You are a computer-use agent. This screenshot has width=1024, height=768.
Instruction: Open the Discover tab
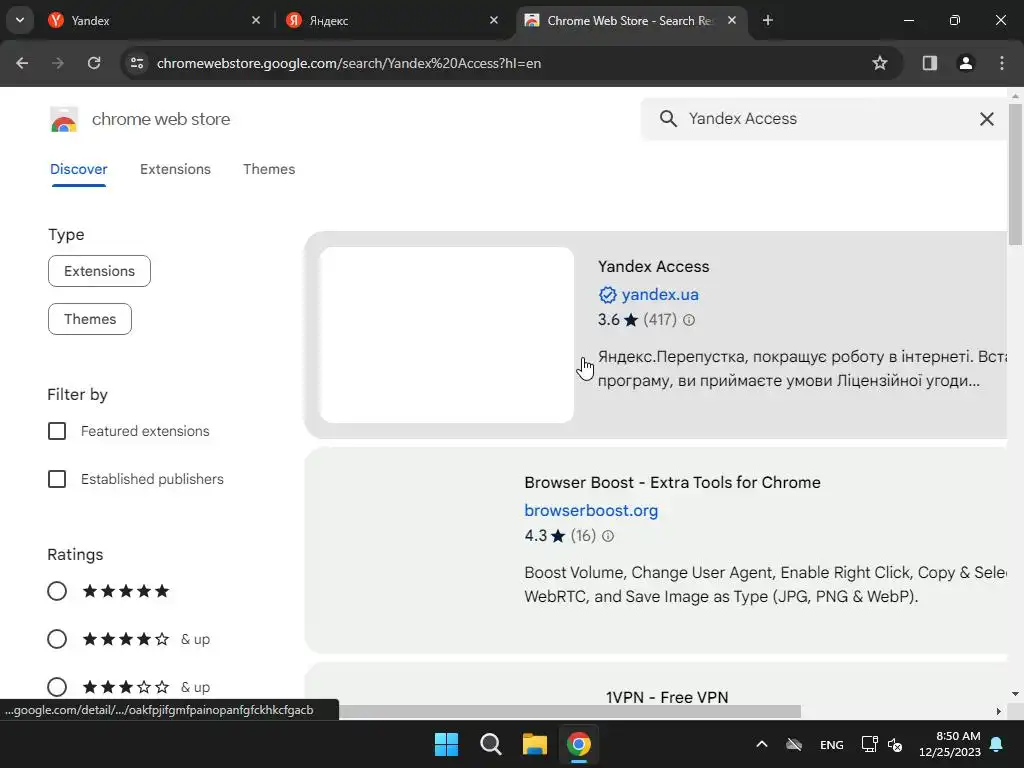pyautogui.click(x=78, y=169)
